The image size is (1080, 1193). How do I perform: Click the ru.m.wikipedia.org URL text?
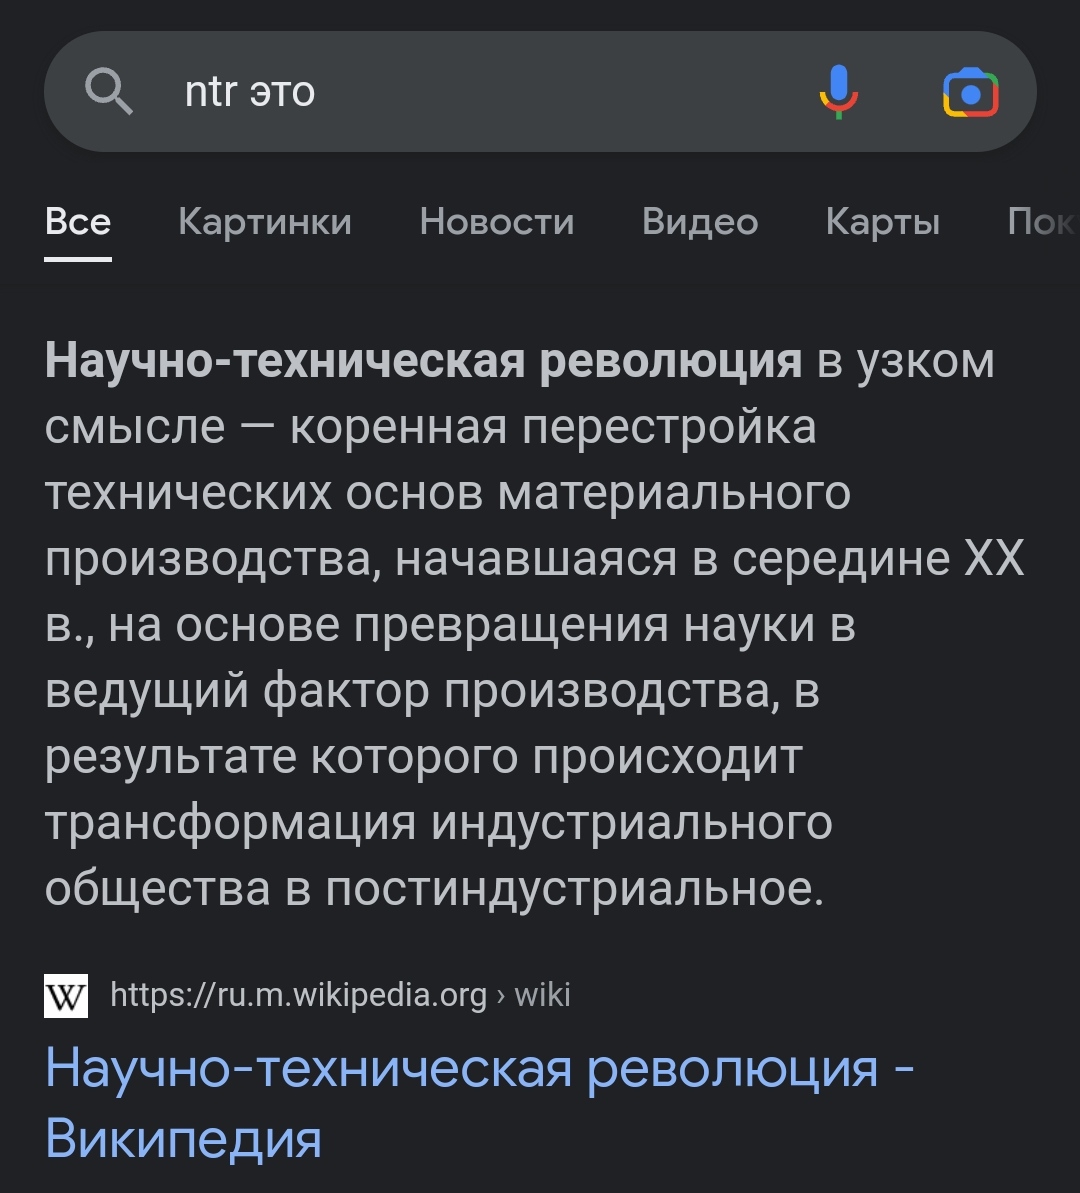pos(298,995)
